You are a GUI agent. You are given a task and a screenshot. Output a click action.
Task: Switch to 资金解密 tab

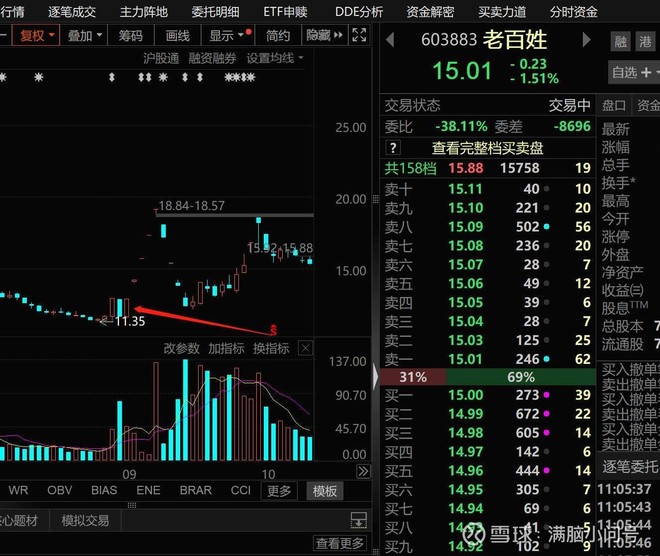click(430, 12)
